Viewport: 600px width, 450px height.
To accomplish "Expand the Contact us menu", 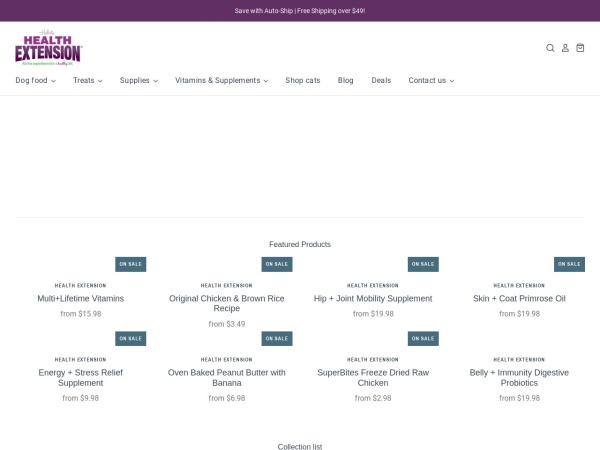I will (430, 80).
